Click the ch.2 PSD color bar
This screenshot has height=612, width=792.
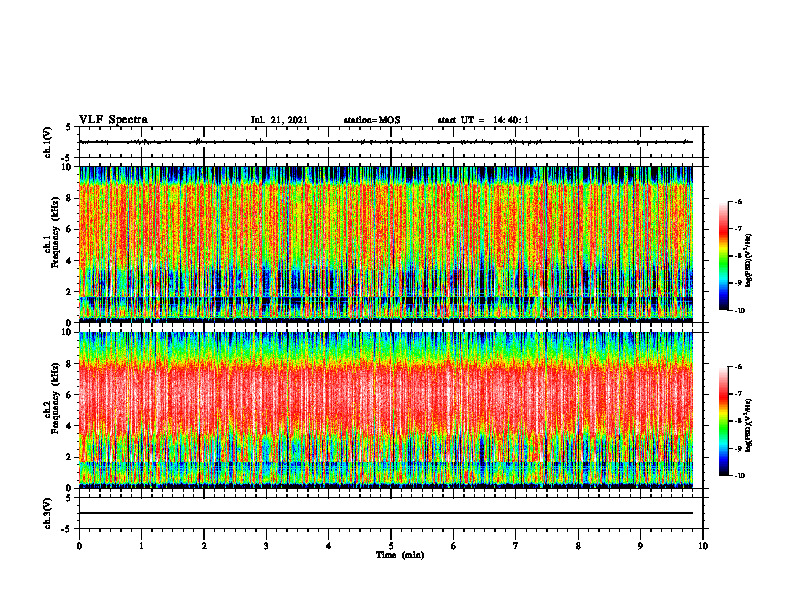click(723, 421)
